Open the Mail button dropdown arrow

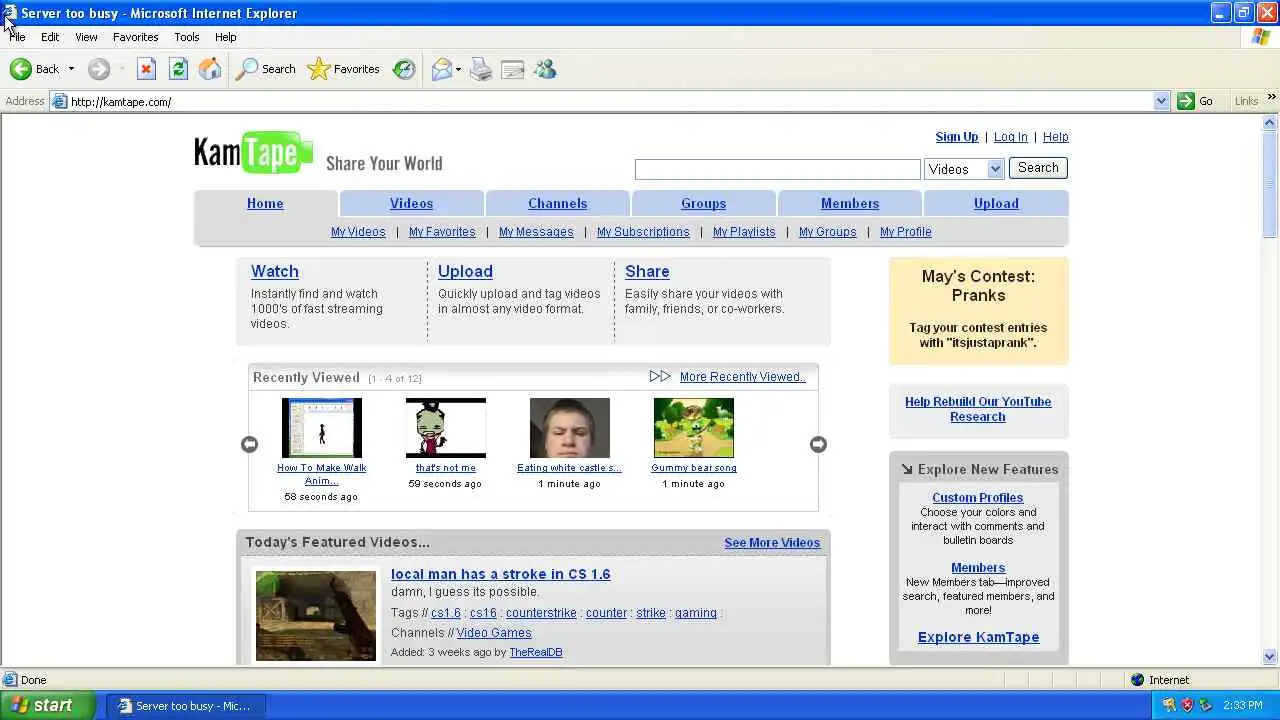tap(459, 69)
